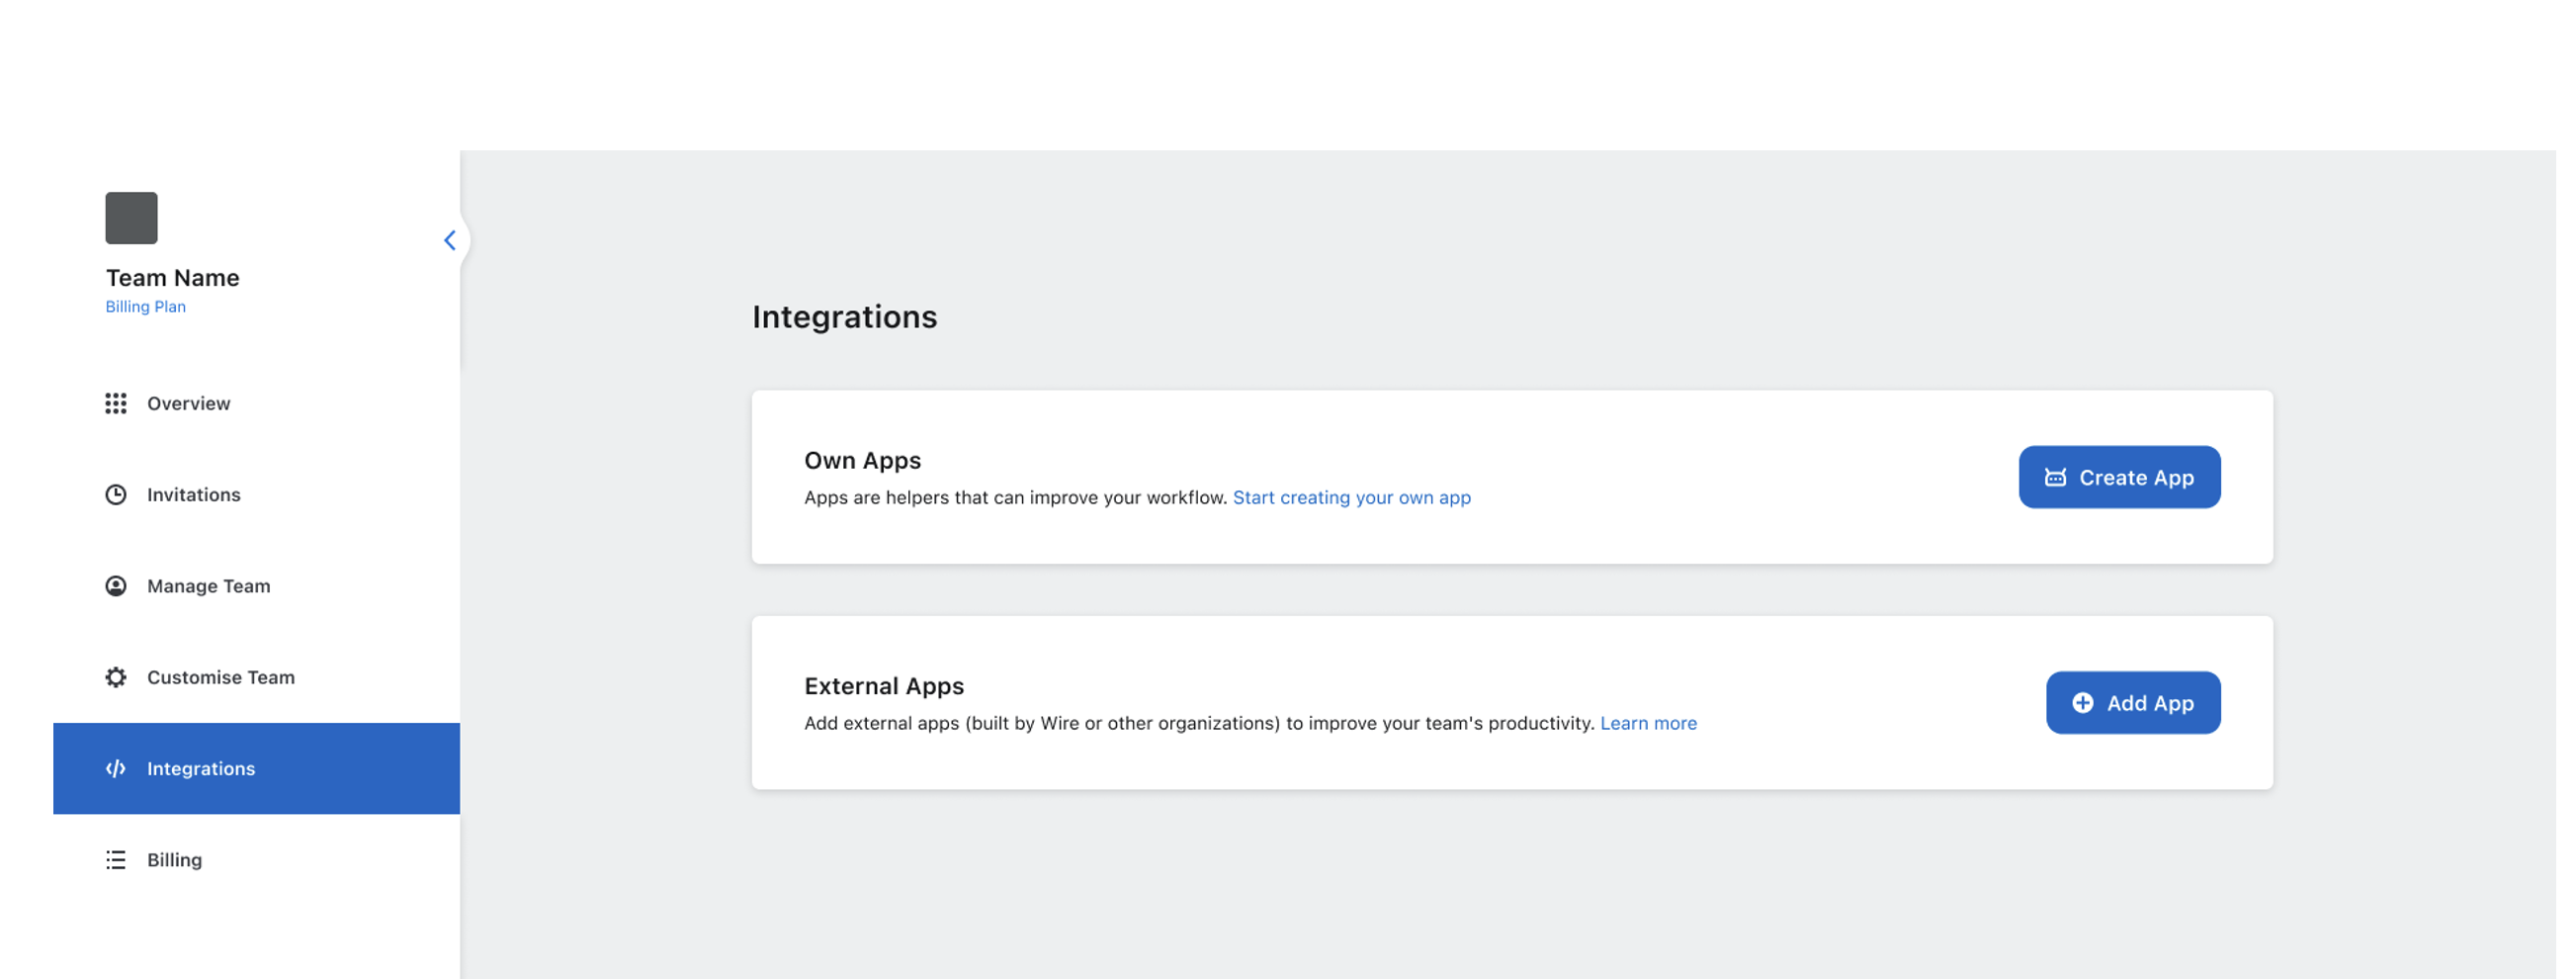This screenshot has width=2576, height=979.
Task: Select the Integrations code icon
Action: tap(115, 768)
